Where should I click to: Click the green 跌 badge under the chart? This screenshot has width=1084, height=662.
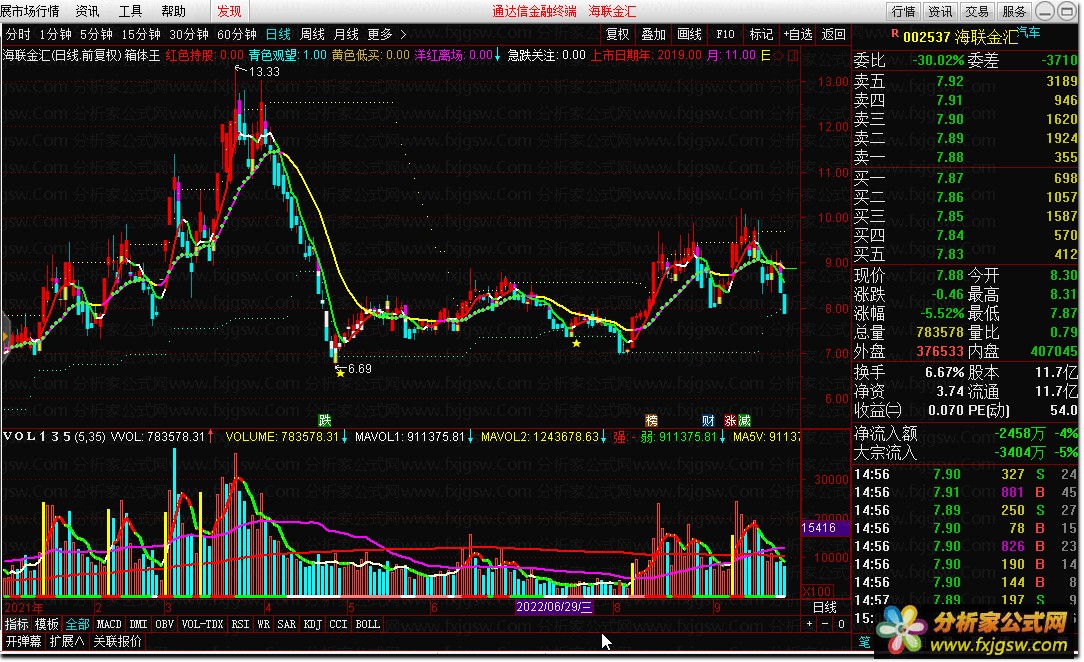(325, 420)
